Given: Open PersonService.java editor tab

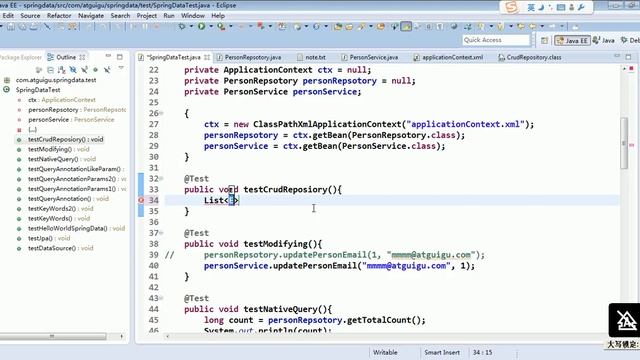Looking at the screenshot, I should pos(369,58).
